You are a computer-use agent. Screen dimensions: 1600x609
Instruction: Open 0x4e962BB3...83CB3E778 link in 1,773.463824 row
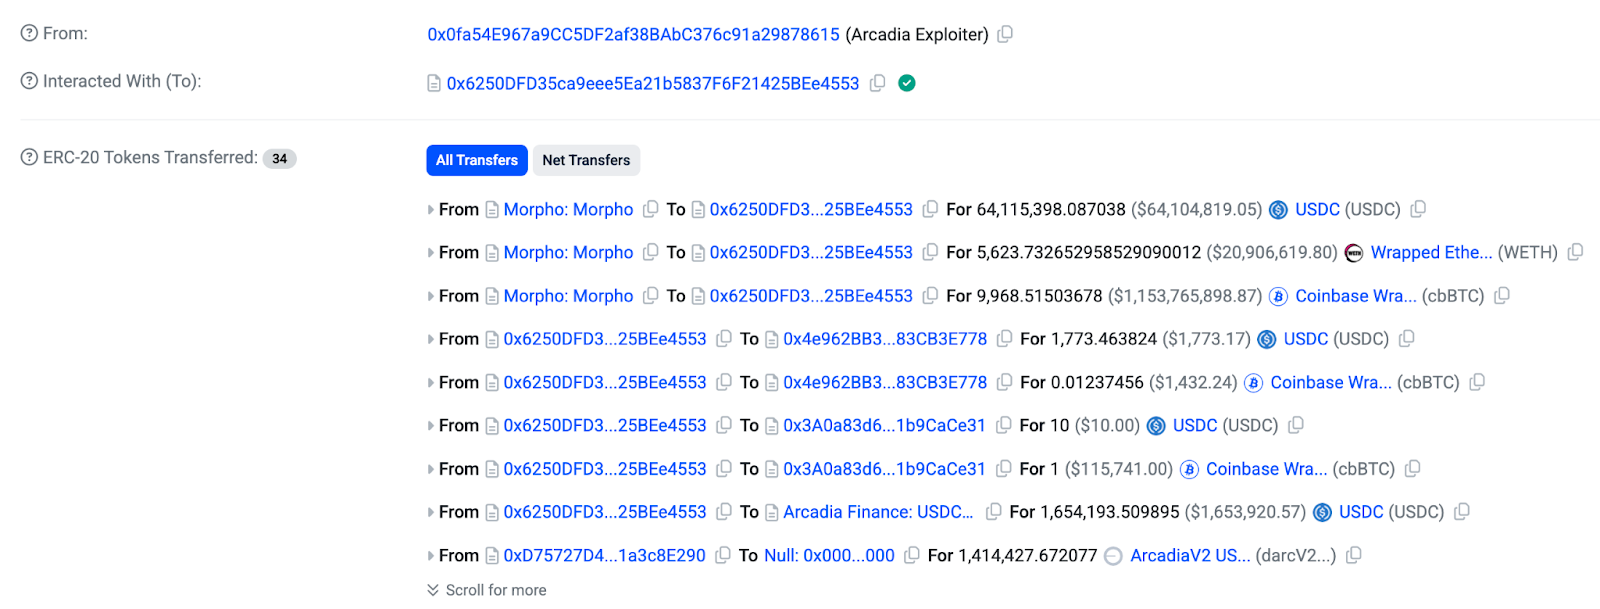[885, 339]
